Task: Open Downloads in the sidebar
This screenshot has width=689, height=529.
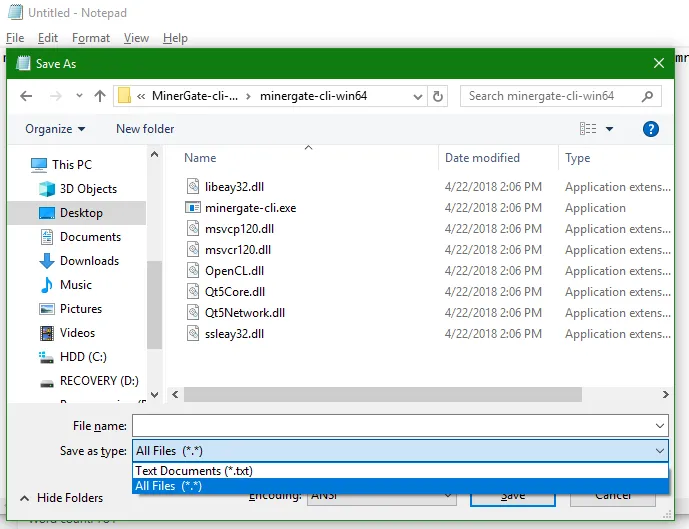Action: [89, 261]
